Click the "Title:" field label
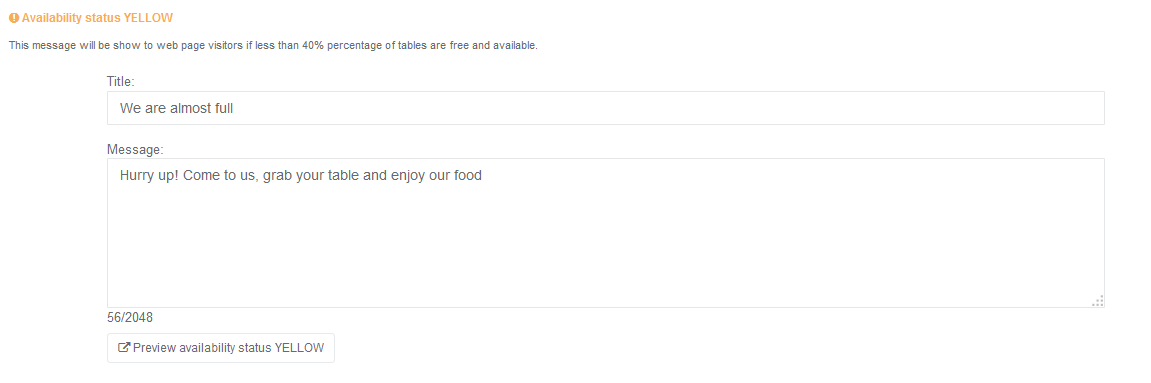Viewport: 1151px width, 383px height. pos(121,81)
